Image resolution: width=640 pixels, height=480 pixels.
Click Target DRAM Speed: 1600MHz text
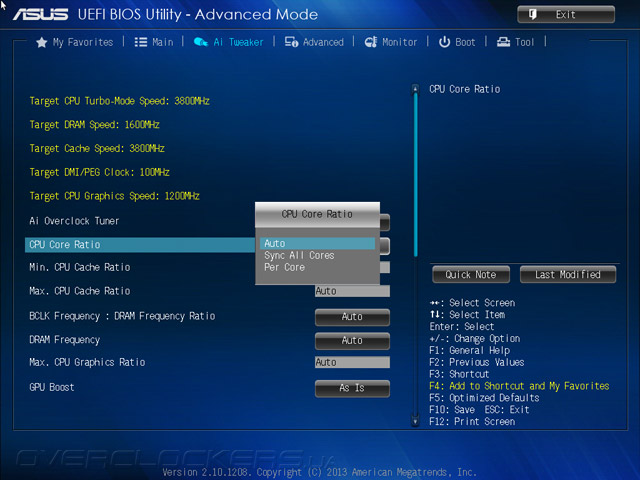pos(94,124)
